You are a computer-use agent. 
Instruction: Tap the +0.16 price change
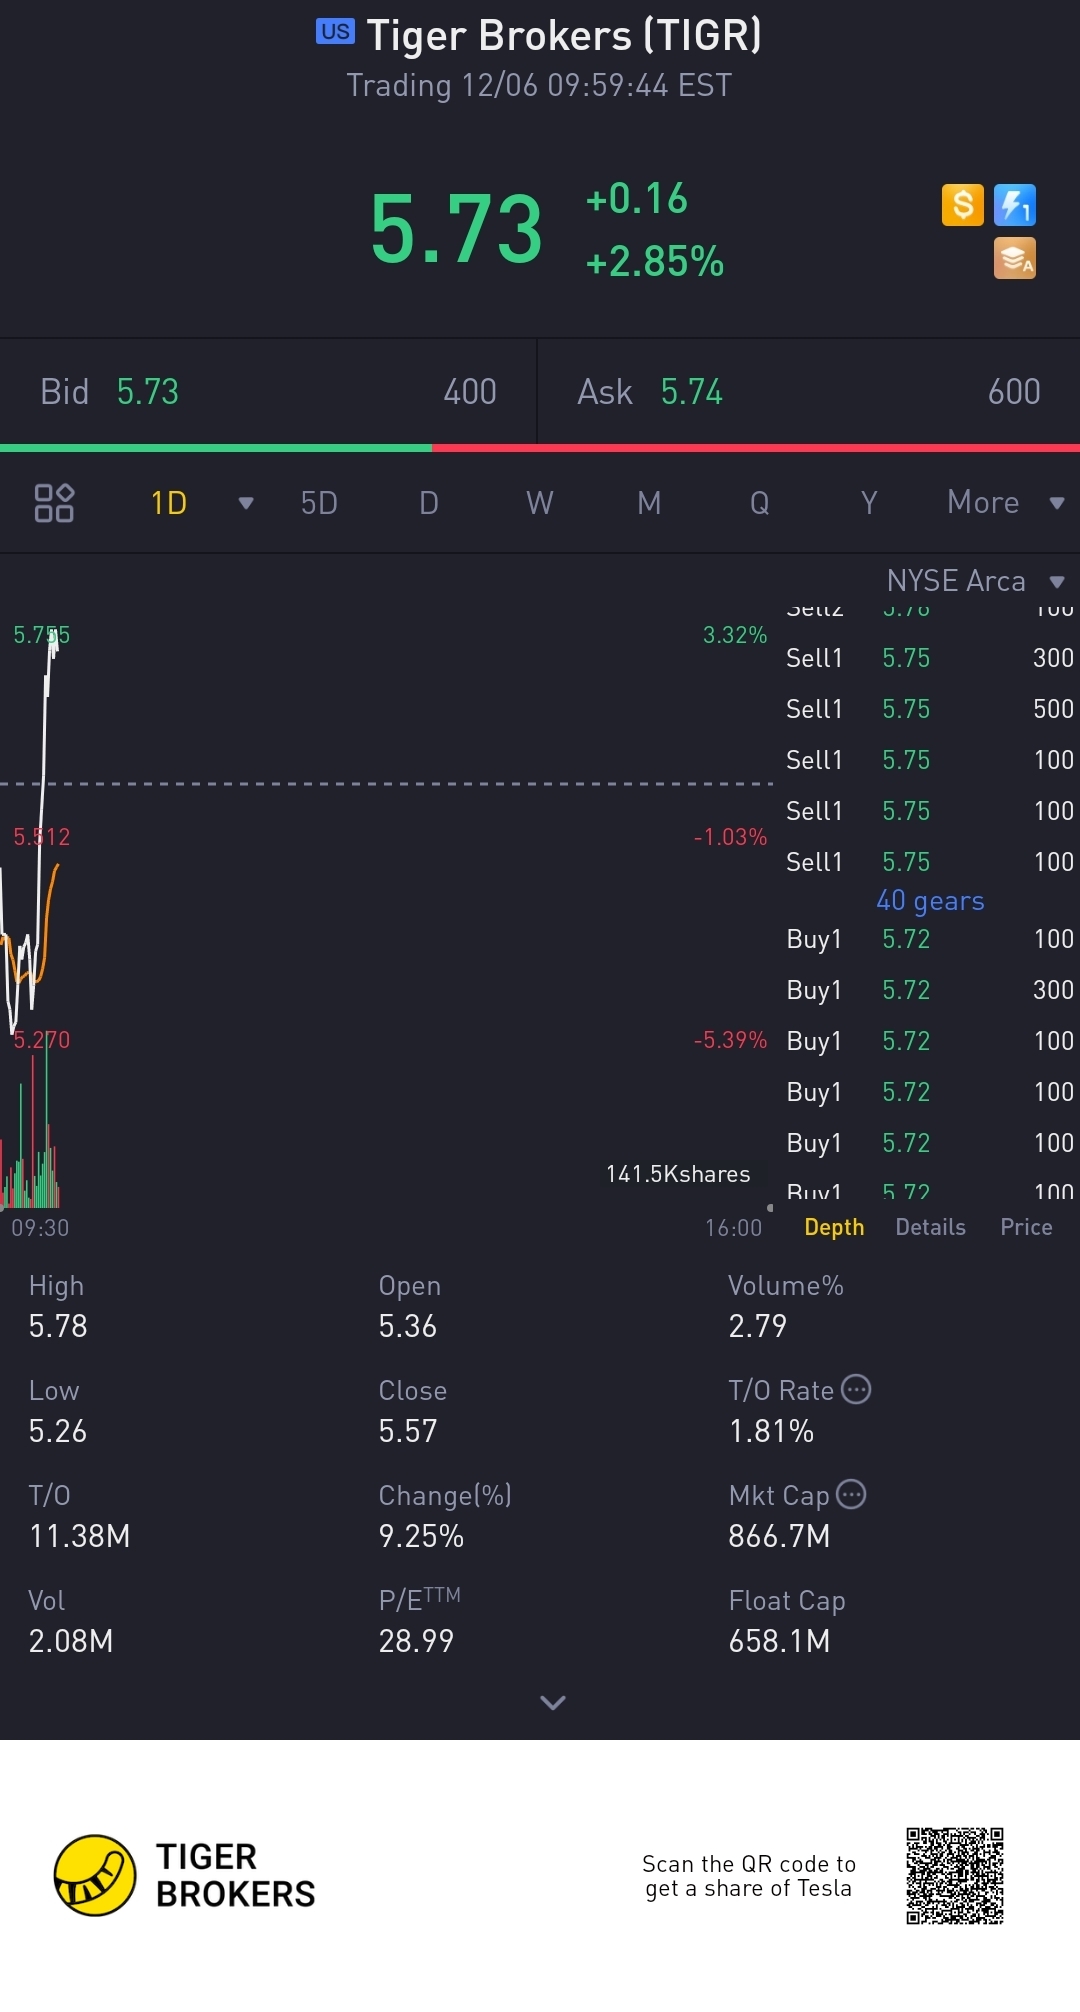tap(637, 198)
